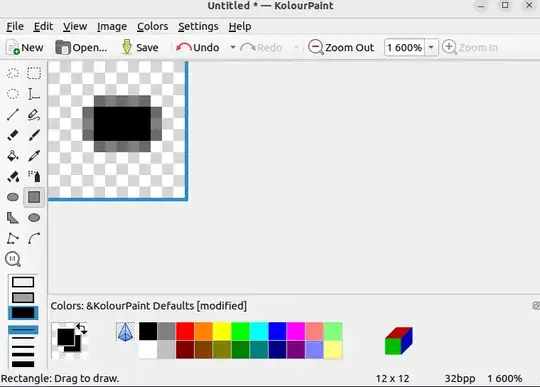Select the Polygon tool
This screenshot has width=540, height=387.
click(13, 218)
